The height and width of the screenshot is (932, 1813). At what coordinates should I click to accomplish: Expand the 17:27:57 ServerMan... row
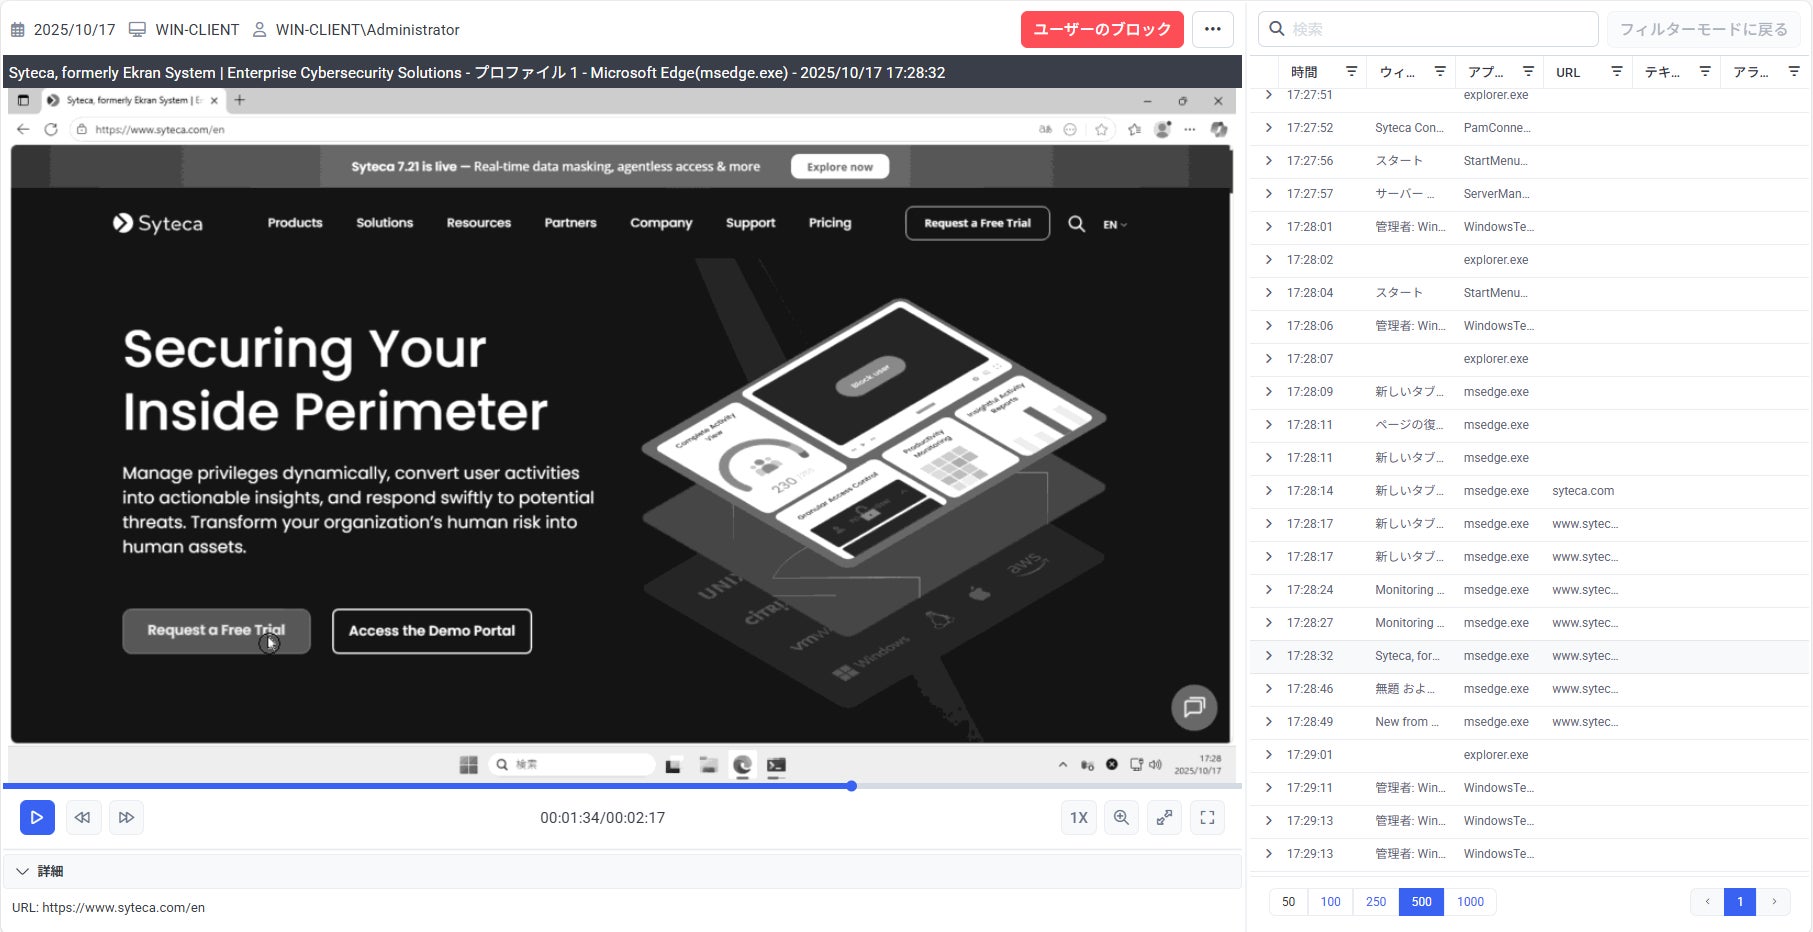click(x=1269, y=193)
